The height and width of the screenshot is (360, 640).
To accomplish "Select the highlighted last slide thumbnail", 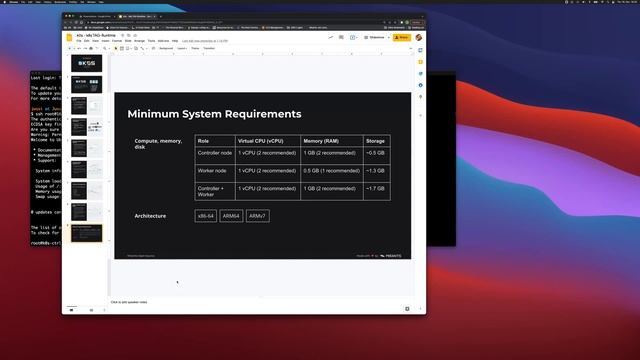I will 87,233.
